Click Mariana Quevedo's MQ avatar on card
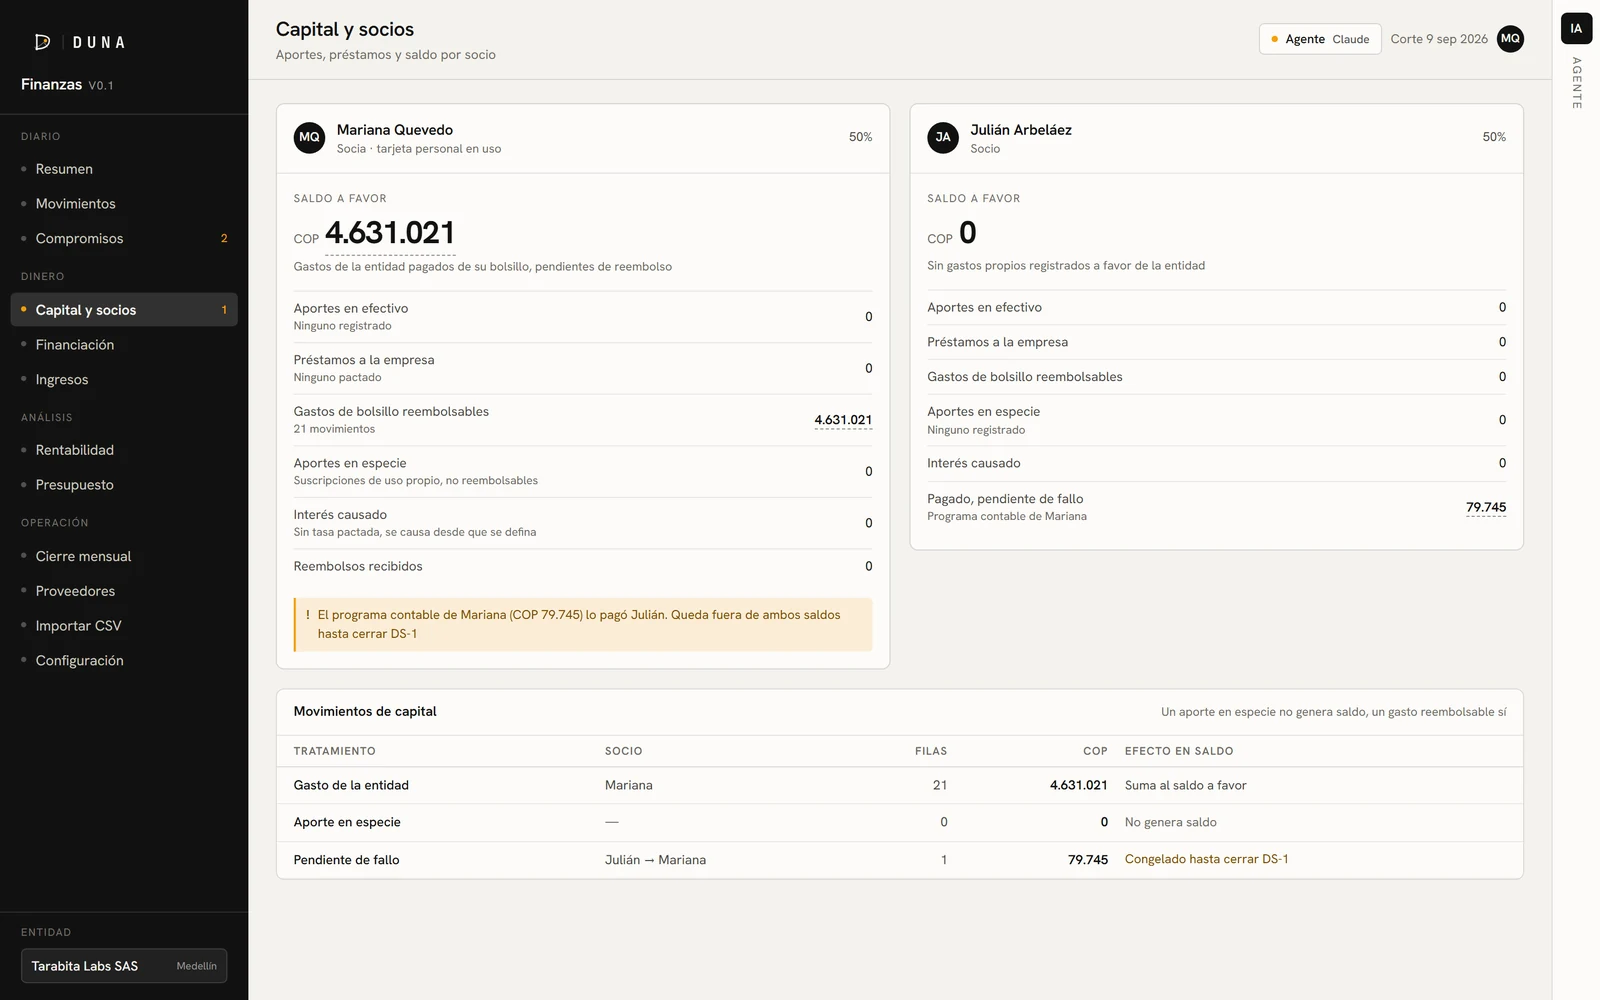The height and width of the screenshot is (1000, 1600). pyautogui.click(x=310, y=137)
